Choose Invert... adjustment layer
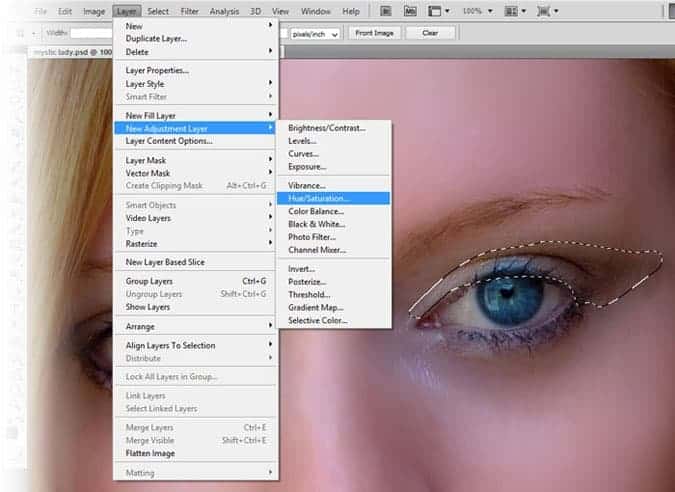The width and height of the screenshot is (675, 492). pos(334,269)
